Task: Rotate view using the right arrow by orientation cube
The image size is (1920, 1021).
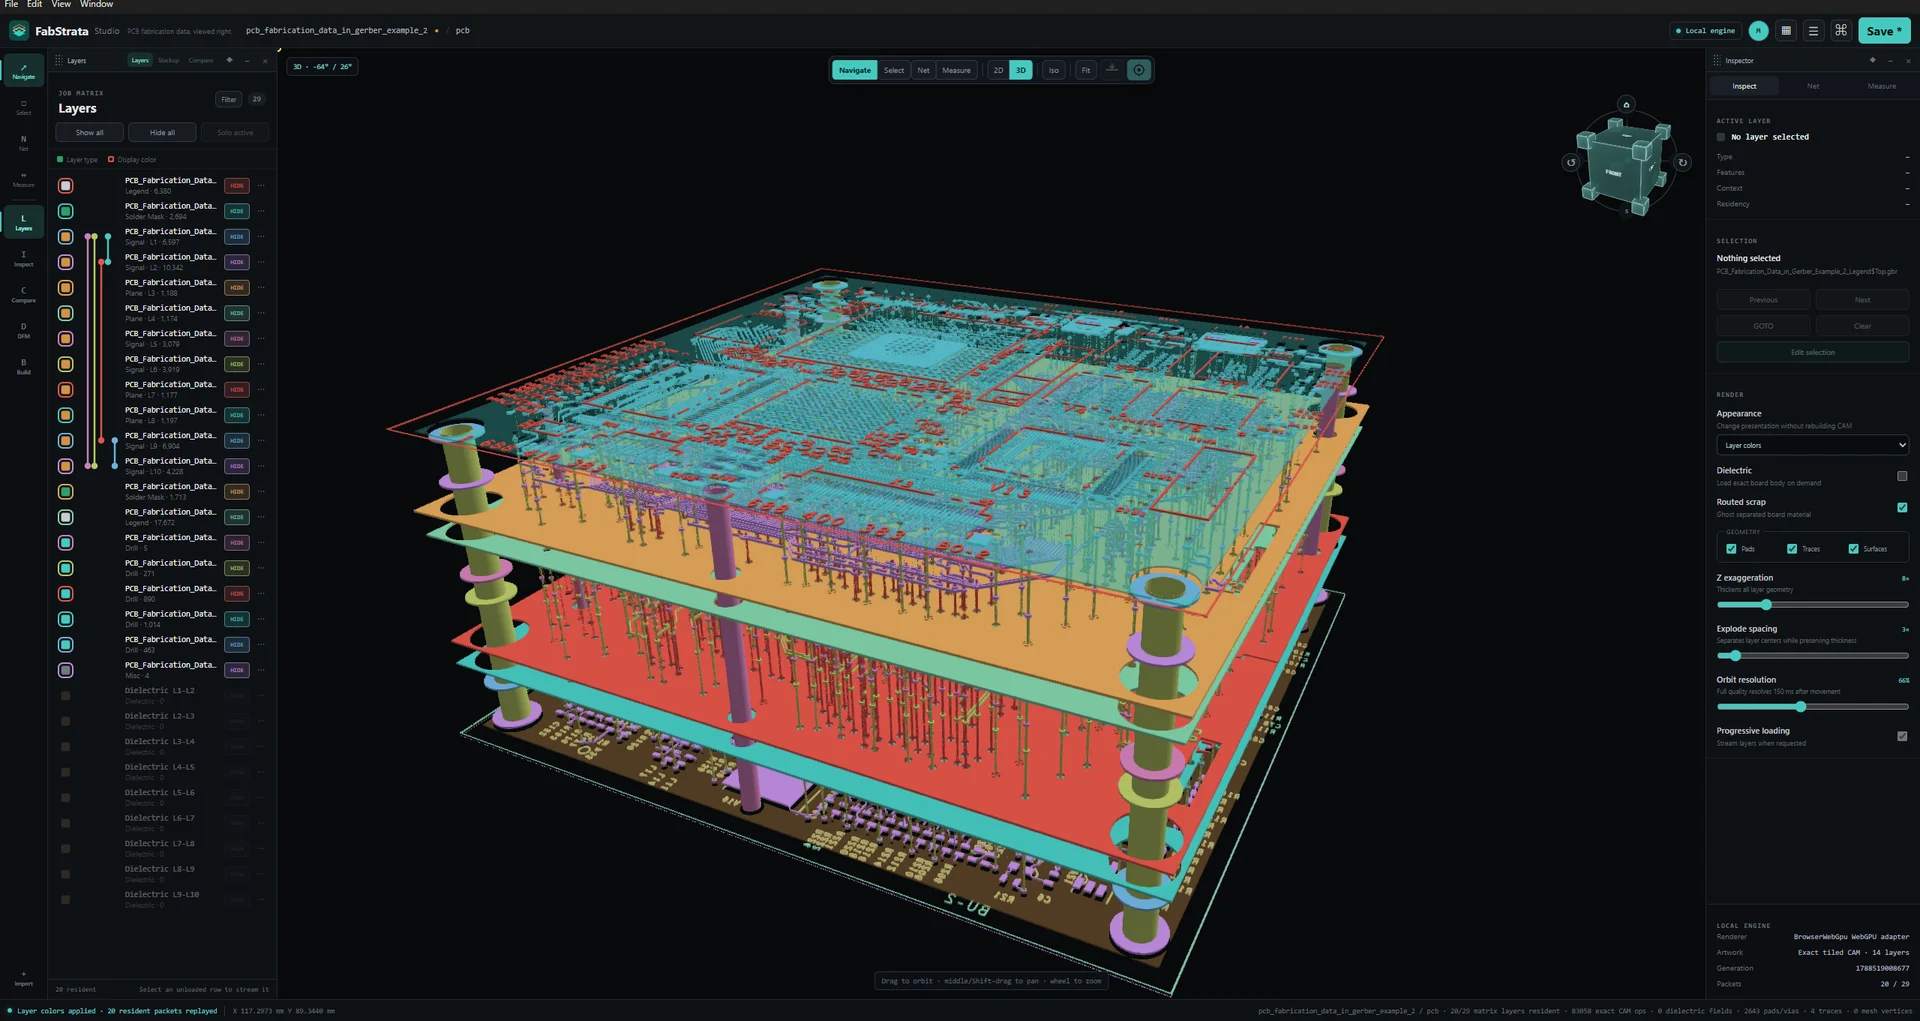Action: tap(1683, 162)
